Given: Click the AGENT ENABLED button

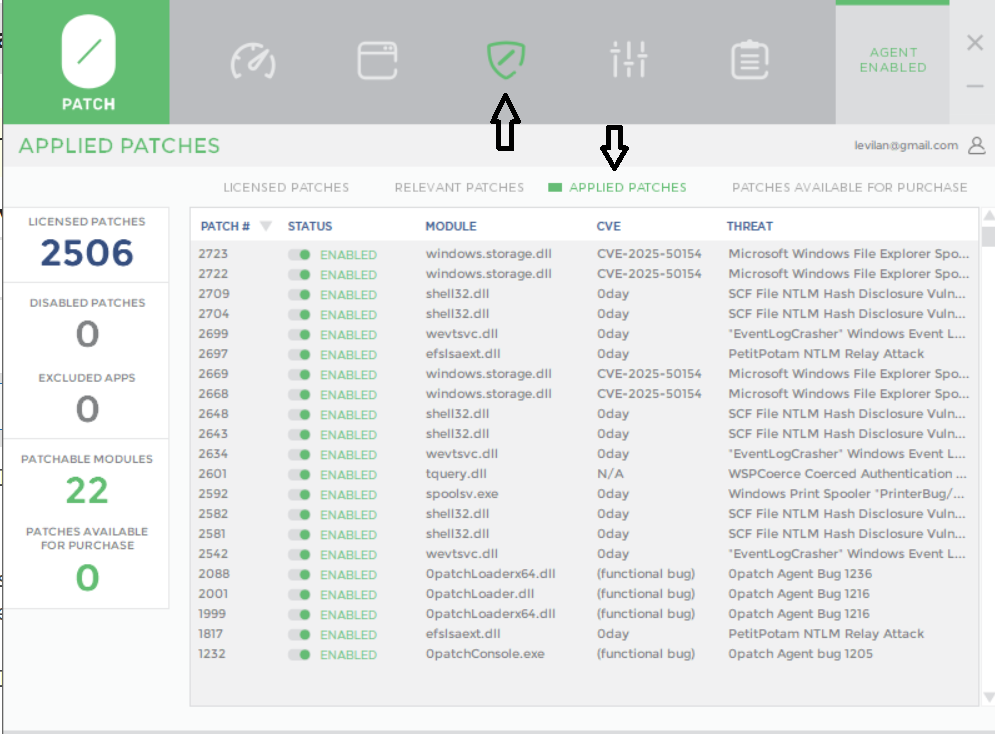Looking at the screenshot, I should (x=893, y=60).
